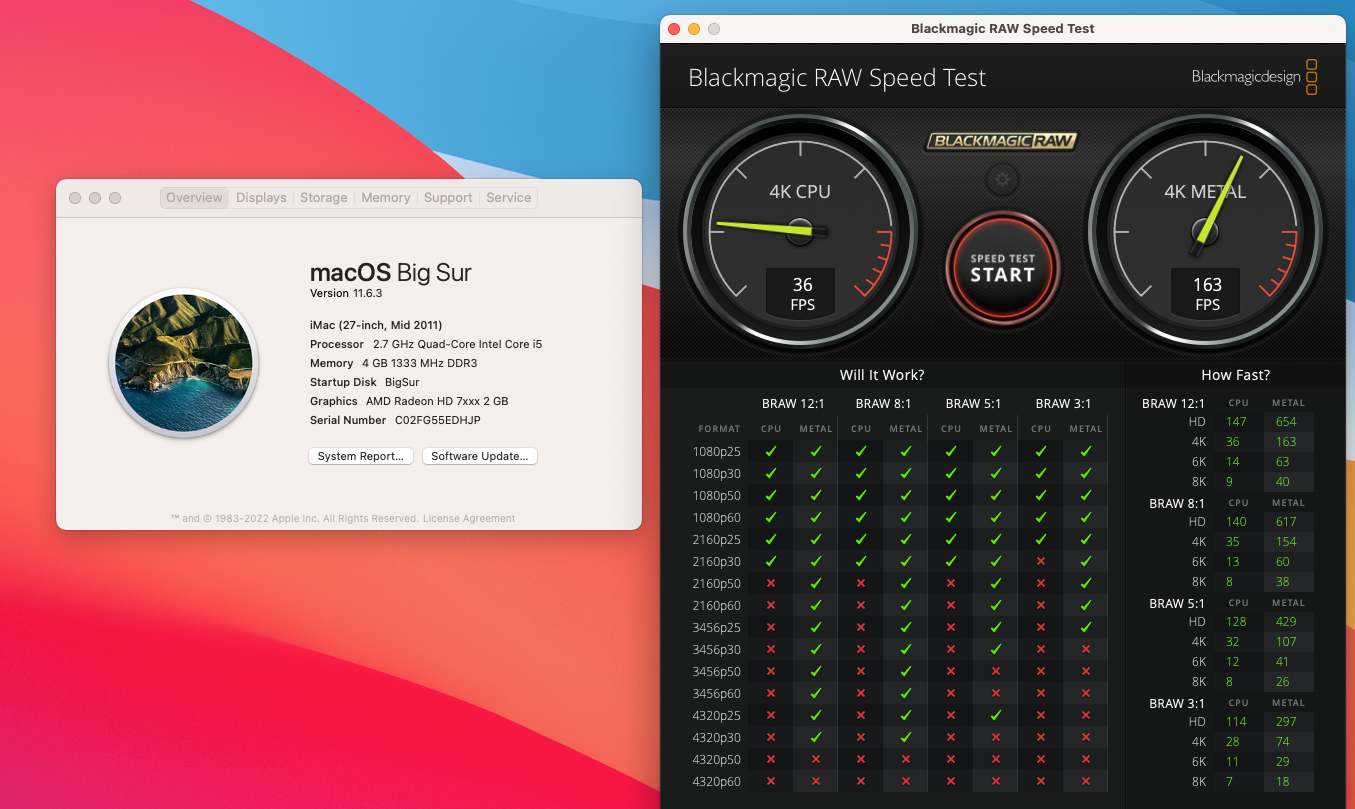The height and width of the screenshot is (809, 1355).
Task: Open the Storage tab
Action: click(324, 198)
